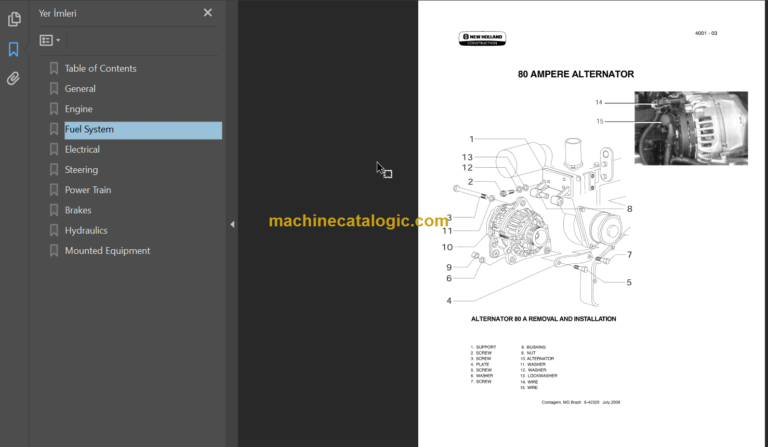Navigate to the Steering bookmark

pyautogui.click(x=81, y=169)
